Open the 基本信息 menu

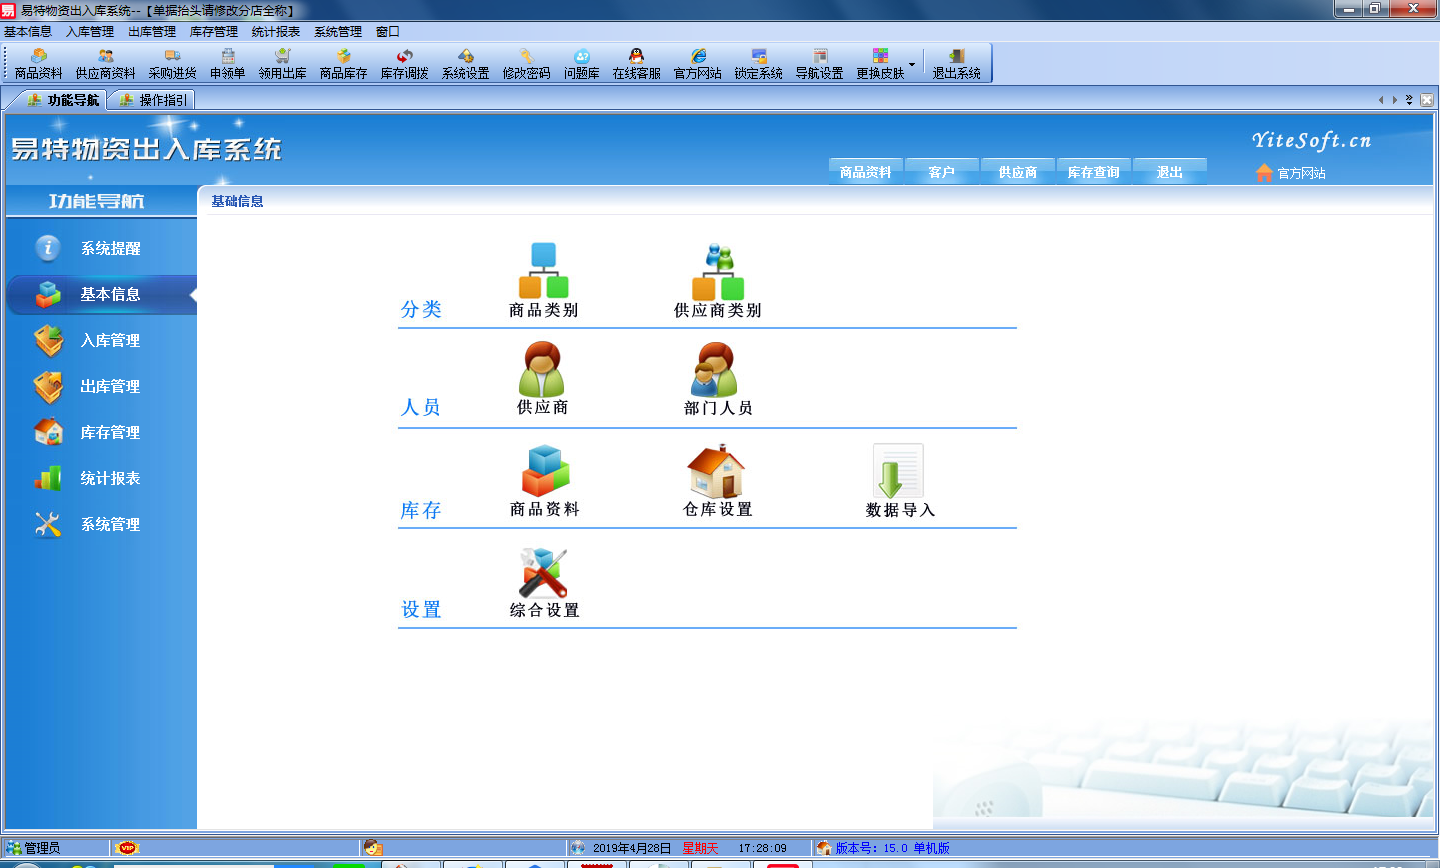28,32
